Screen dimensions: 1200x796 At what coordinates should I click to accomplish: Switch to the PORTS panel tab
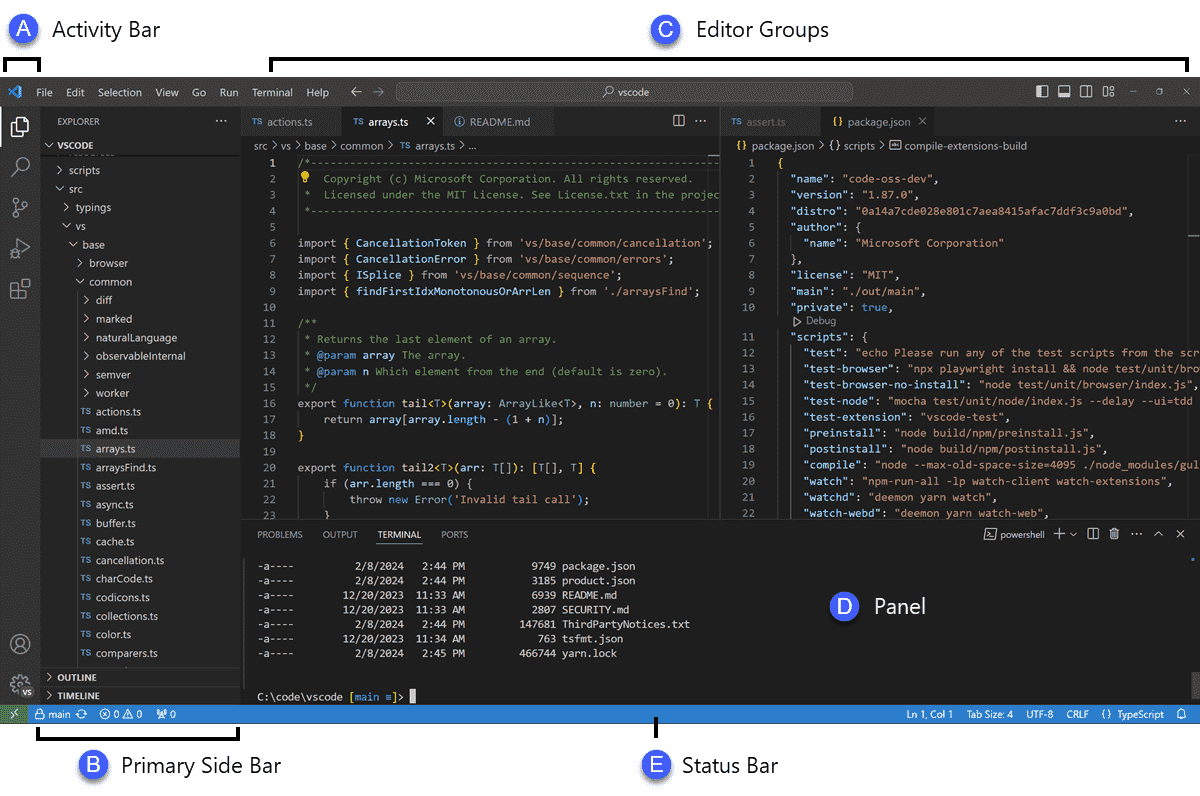click(454, 534)
